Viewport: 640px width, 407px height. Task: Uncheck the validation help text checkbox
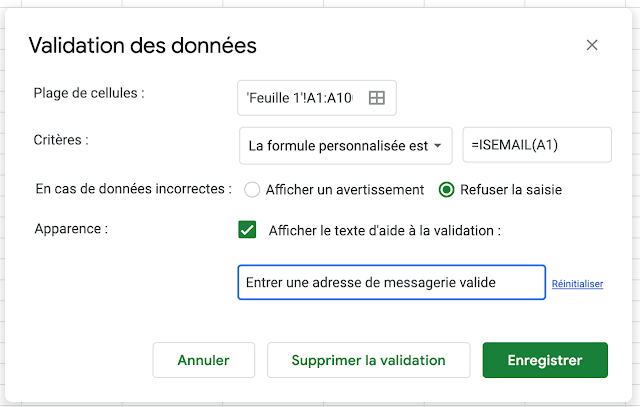click(x=247, y=230)
